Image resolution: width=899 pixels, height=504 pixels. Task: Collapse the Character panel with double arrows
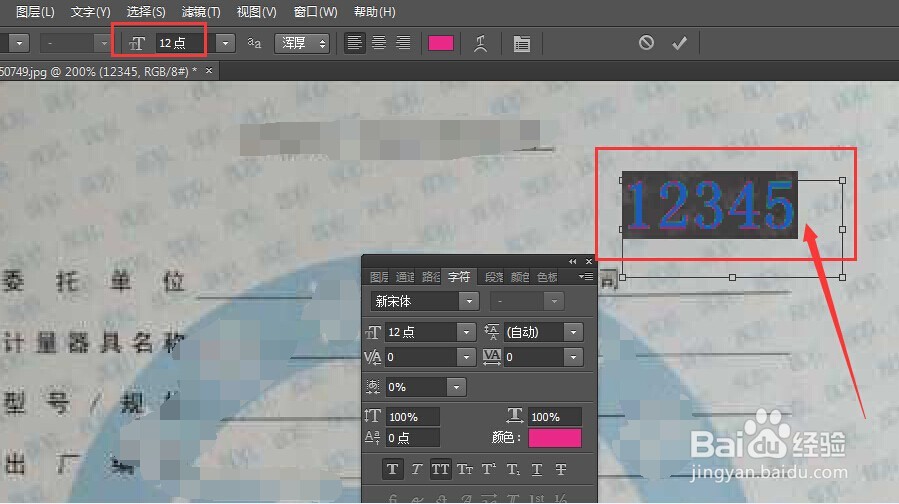tap(572, 261)
